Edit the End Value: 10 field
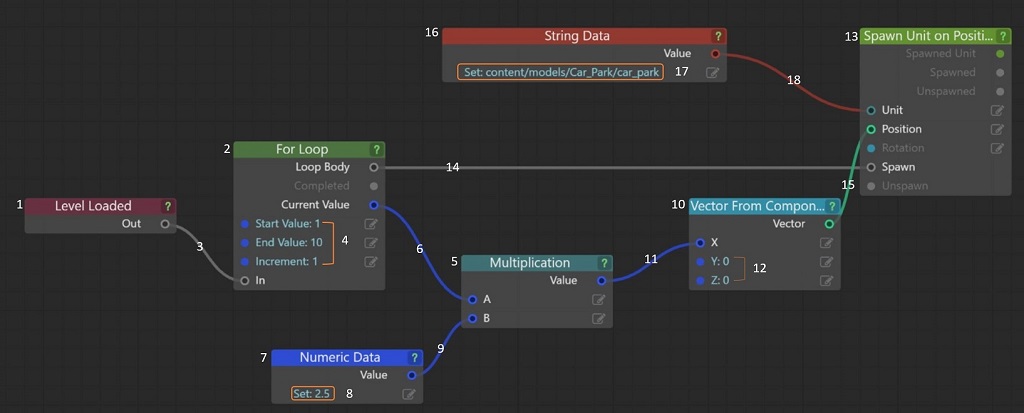1024x413 pixels. click(x=371, y=243)
